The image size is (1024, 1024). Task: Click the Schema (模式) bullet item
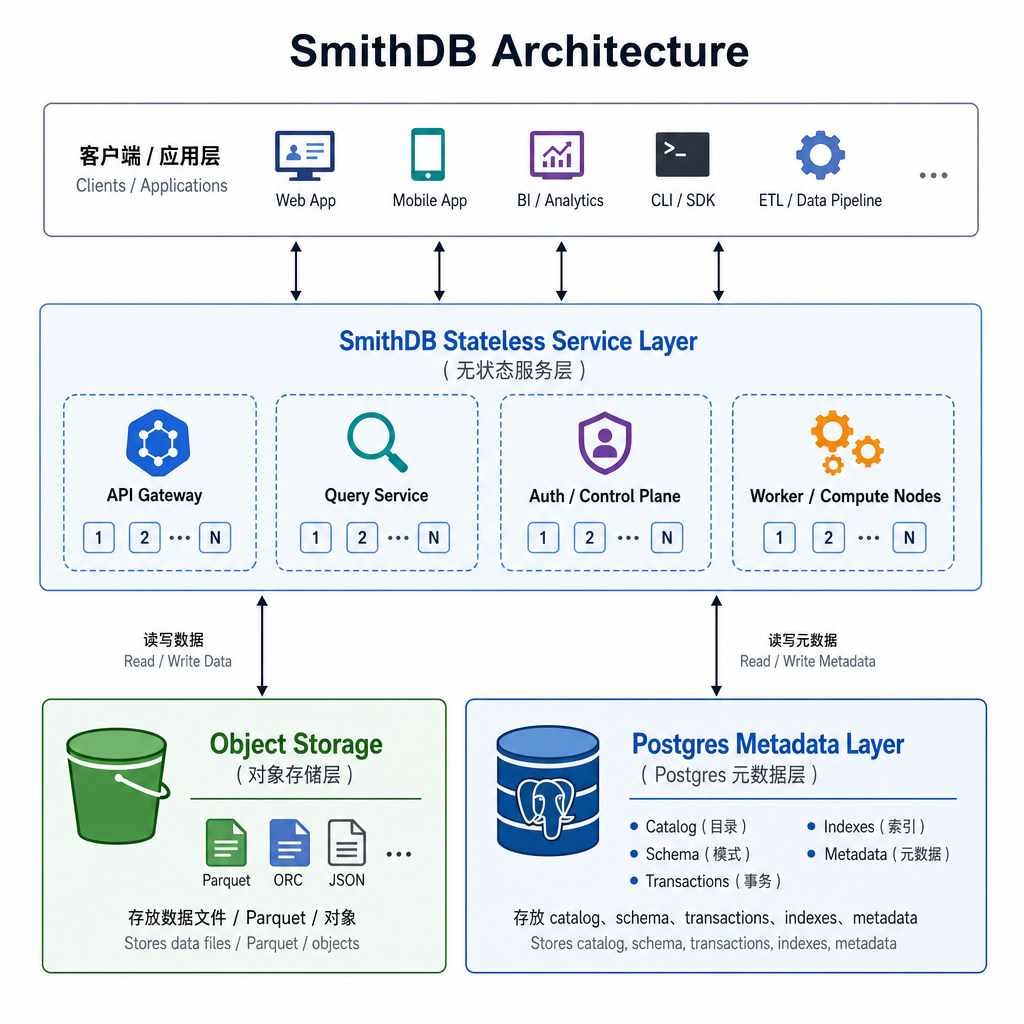click(690, 854)
